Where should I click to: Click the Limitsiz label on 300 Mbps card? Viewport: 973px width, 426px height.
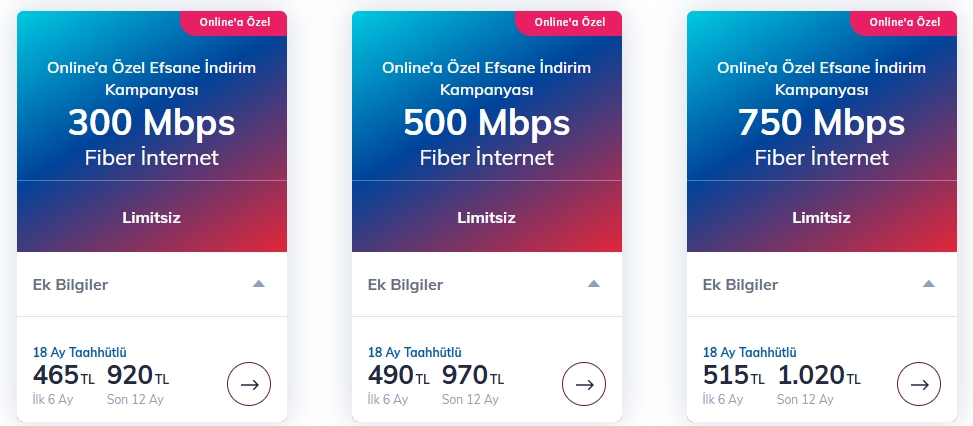(x=151, y=217)
